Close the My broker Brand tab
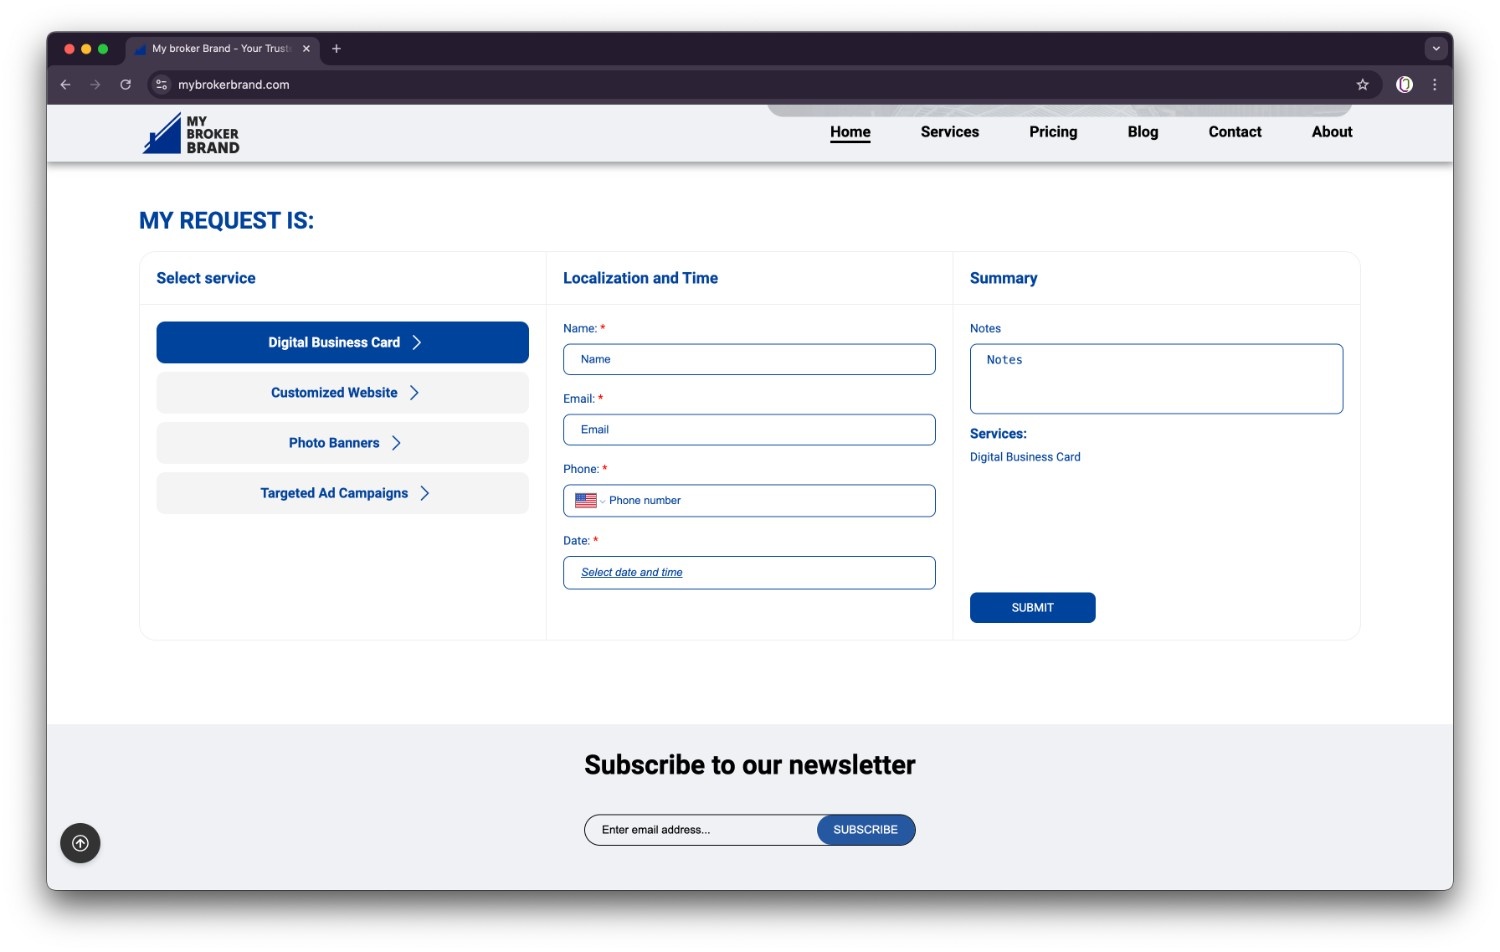This screenshot has width=1500, height=952. pyautogui.click(x=306, y=48)
